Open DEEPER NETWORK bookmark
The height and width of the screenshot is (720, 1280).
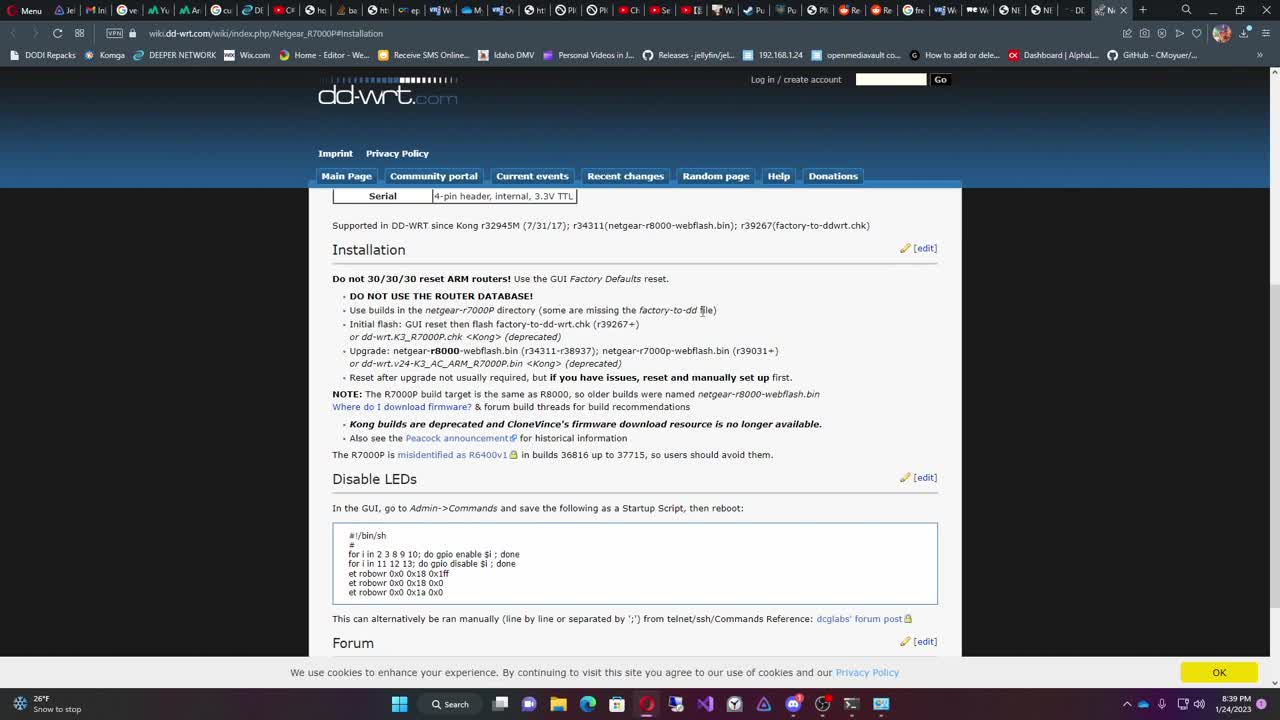[x=174, y=55]
